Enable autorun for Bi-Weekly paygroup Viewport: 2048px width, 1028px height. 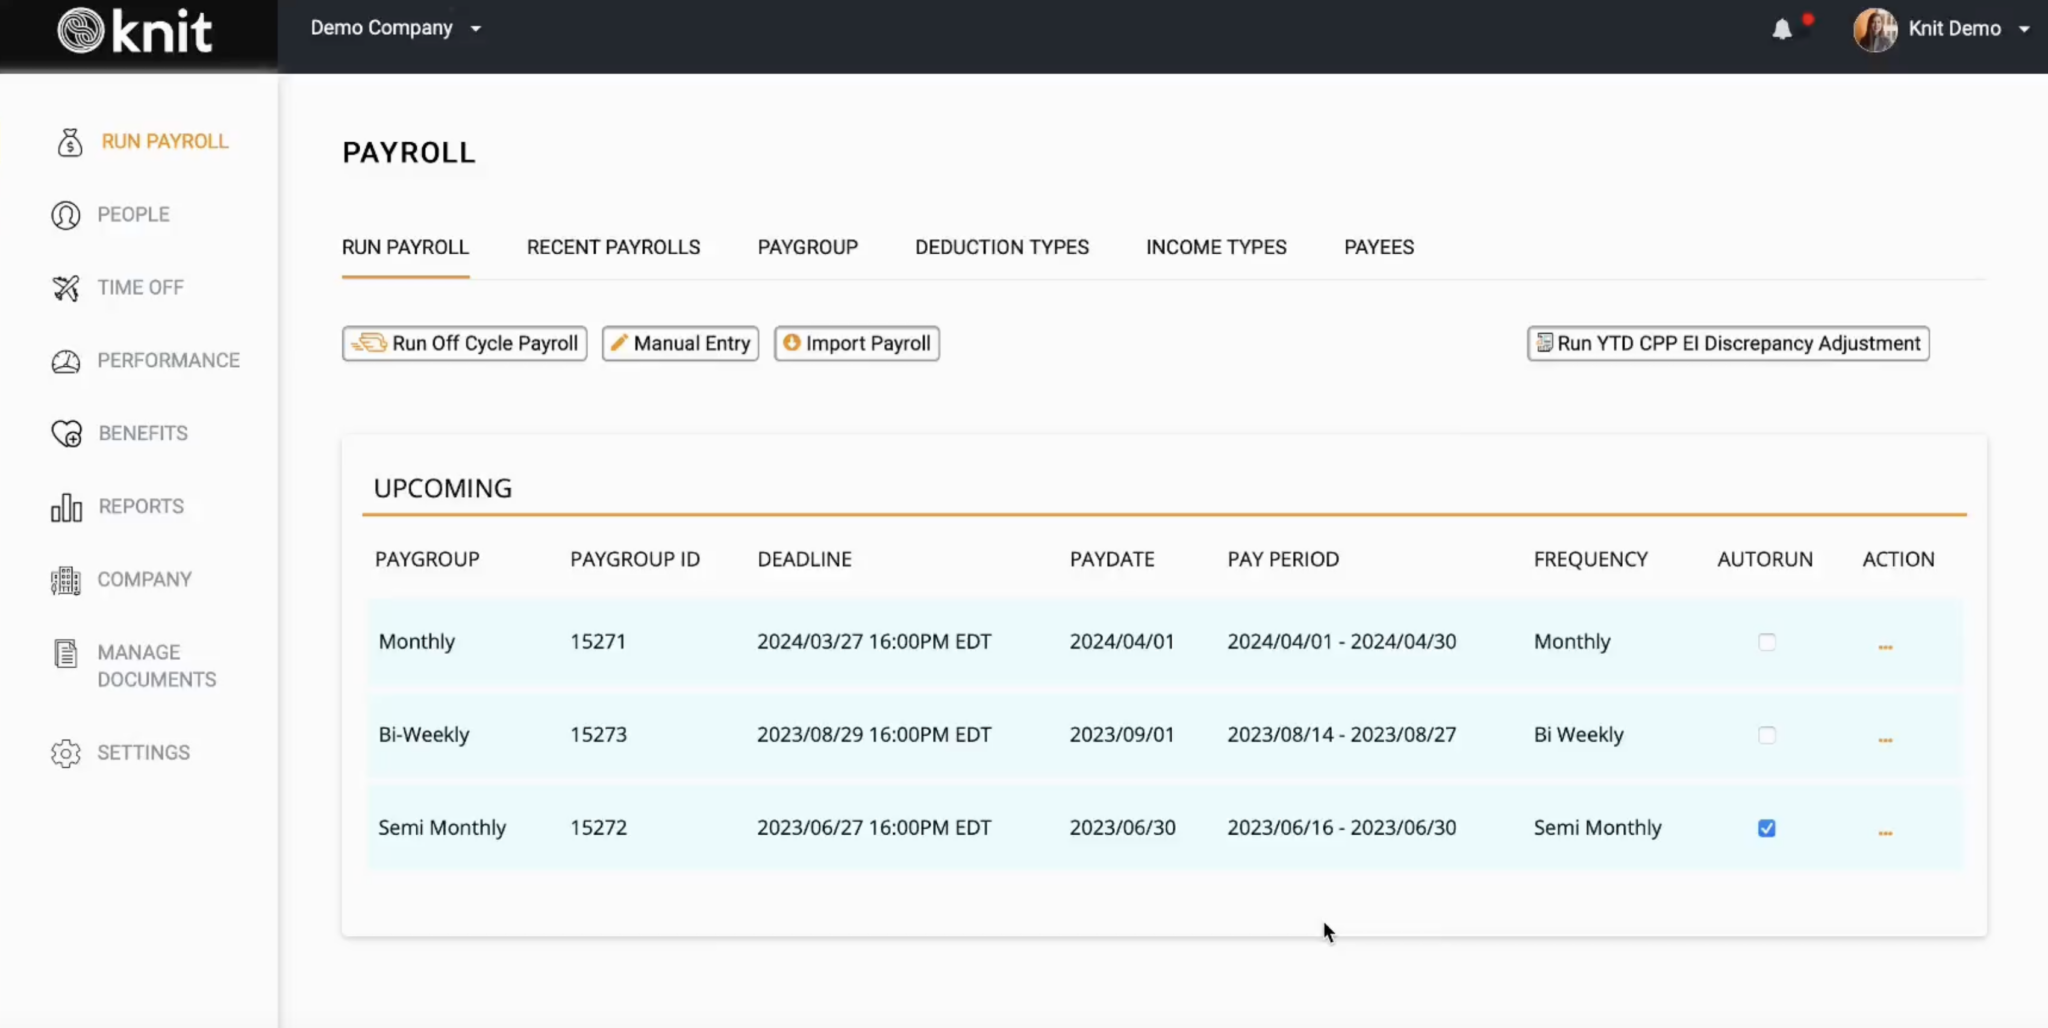(1768, 735)
